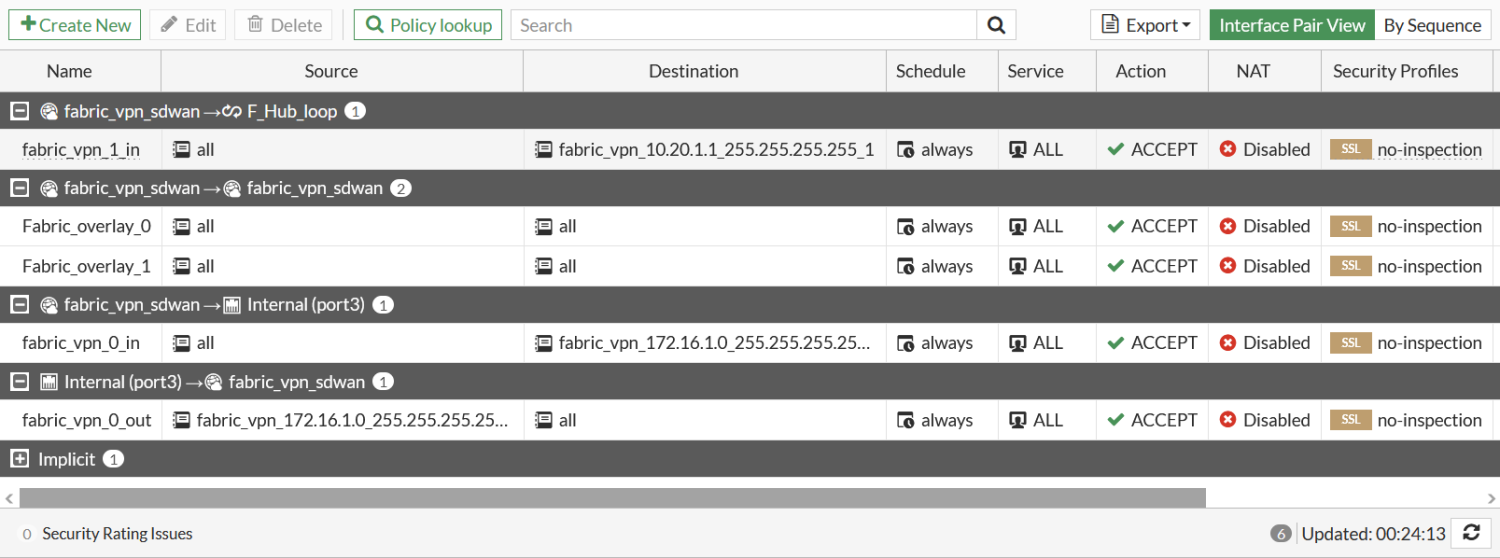The width and height of the screenshot is (1500, 558).
Task: Click the Security Profiles column header
Action: [1395, 71]
